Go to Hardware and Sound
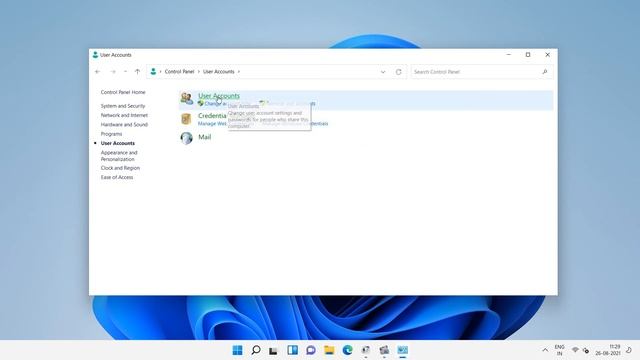Image resolution: width=640 pixels, height=360 pixels. click(x=124, y=124)
